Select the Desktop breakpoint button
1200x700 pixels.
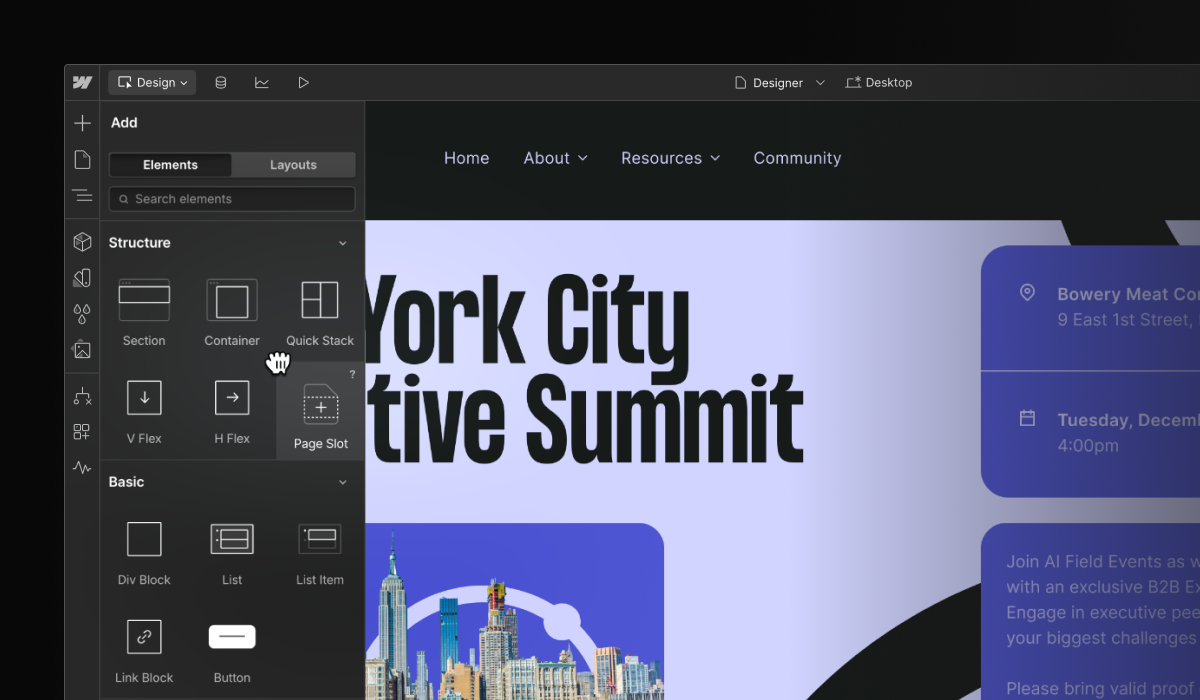(x=879, y=83)
